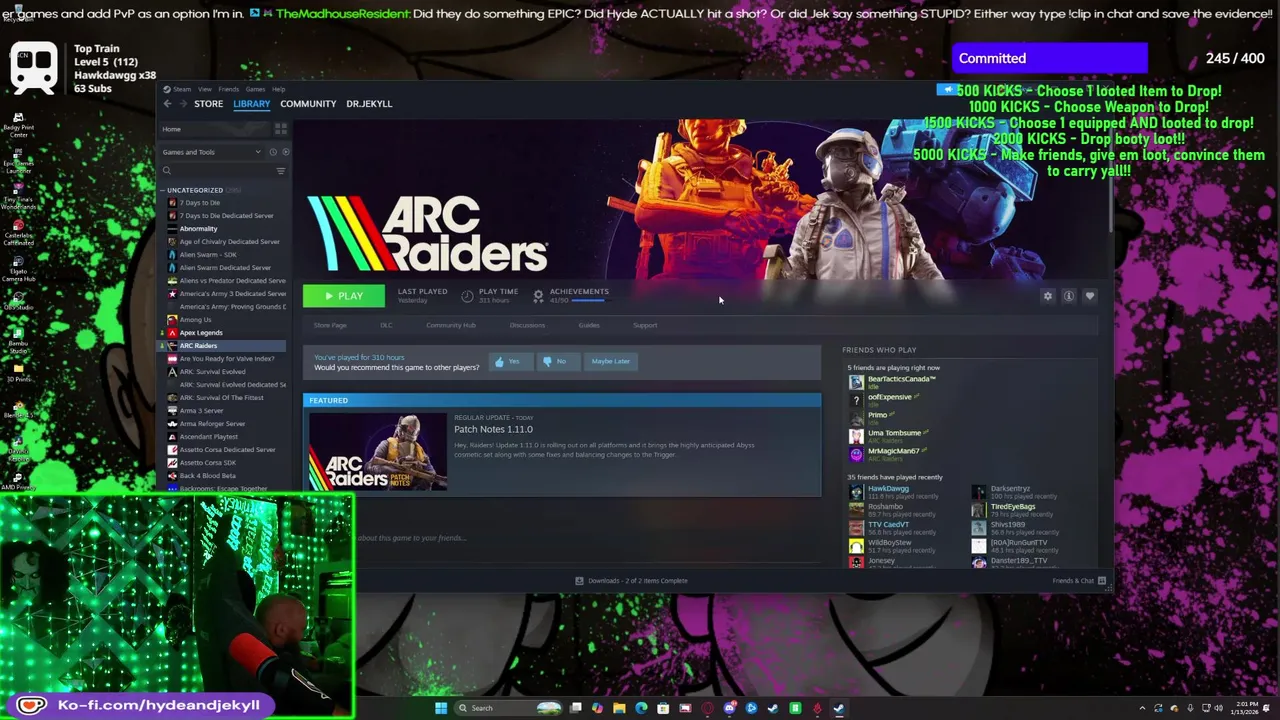The image size is (1280, 720).
Task: Open the game info icon
Action: 1069,296
